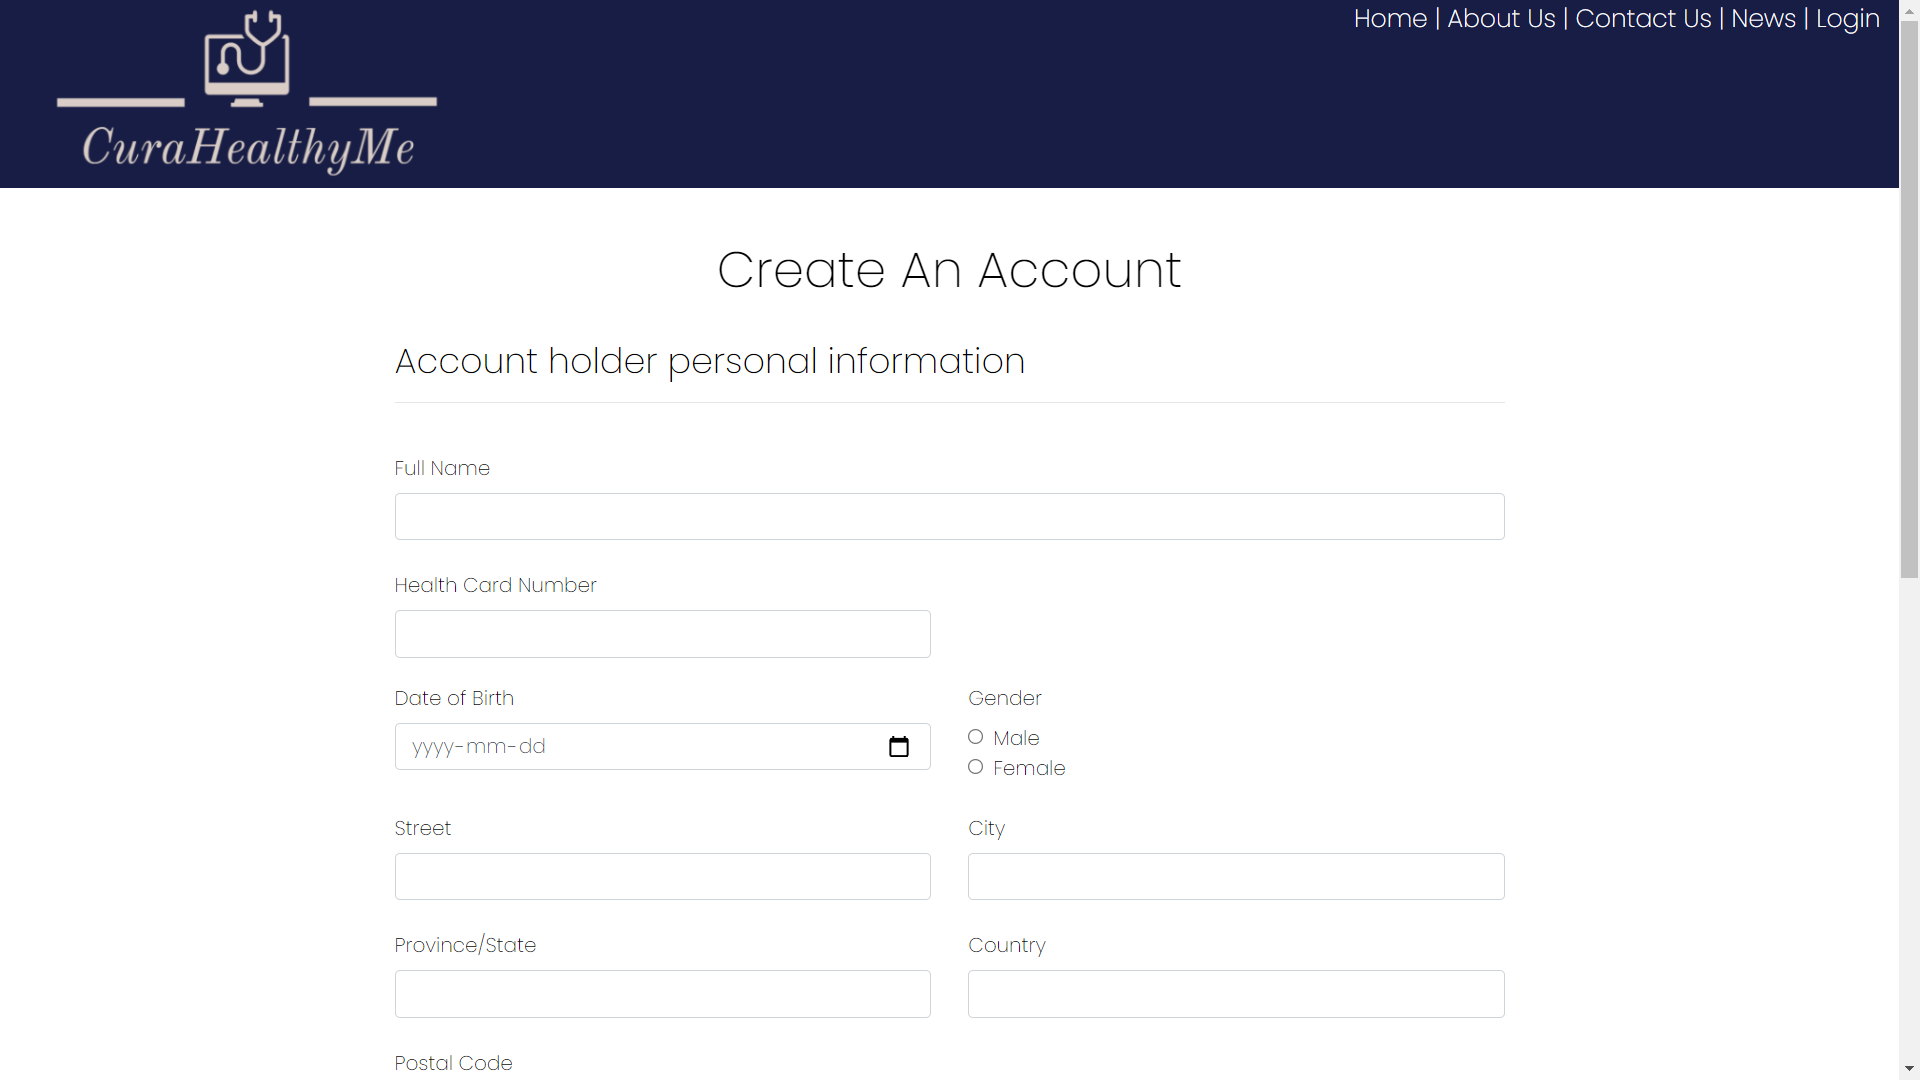Click the Login link

[1847, 18]
